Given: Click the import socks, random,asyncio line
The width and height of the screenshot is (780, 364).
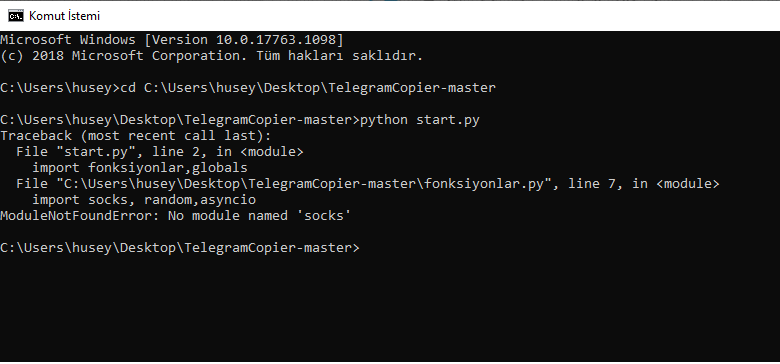Looking at the screenshot, I should point(144,200).
